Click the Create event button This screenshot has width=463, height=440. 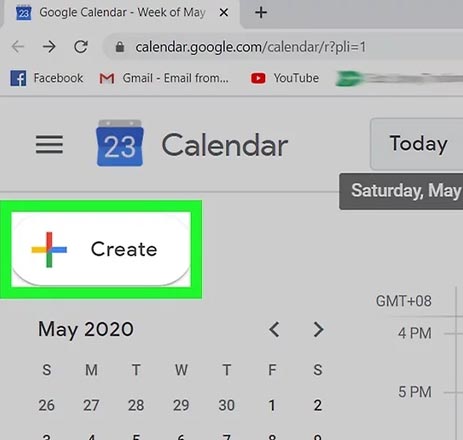pyautogui.click(x=101, y=249)
